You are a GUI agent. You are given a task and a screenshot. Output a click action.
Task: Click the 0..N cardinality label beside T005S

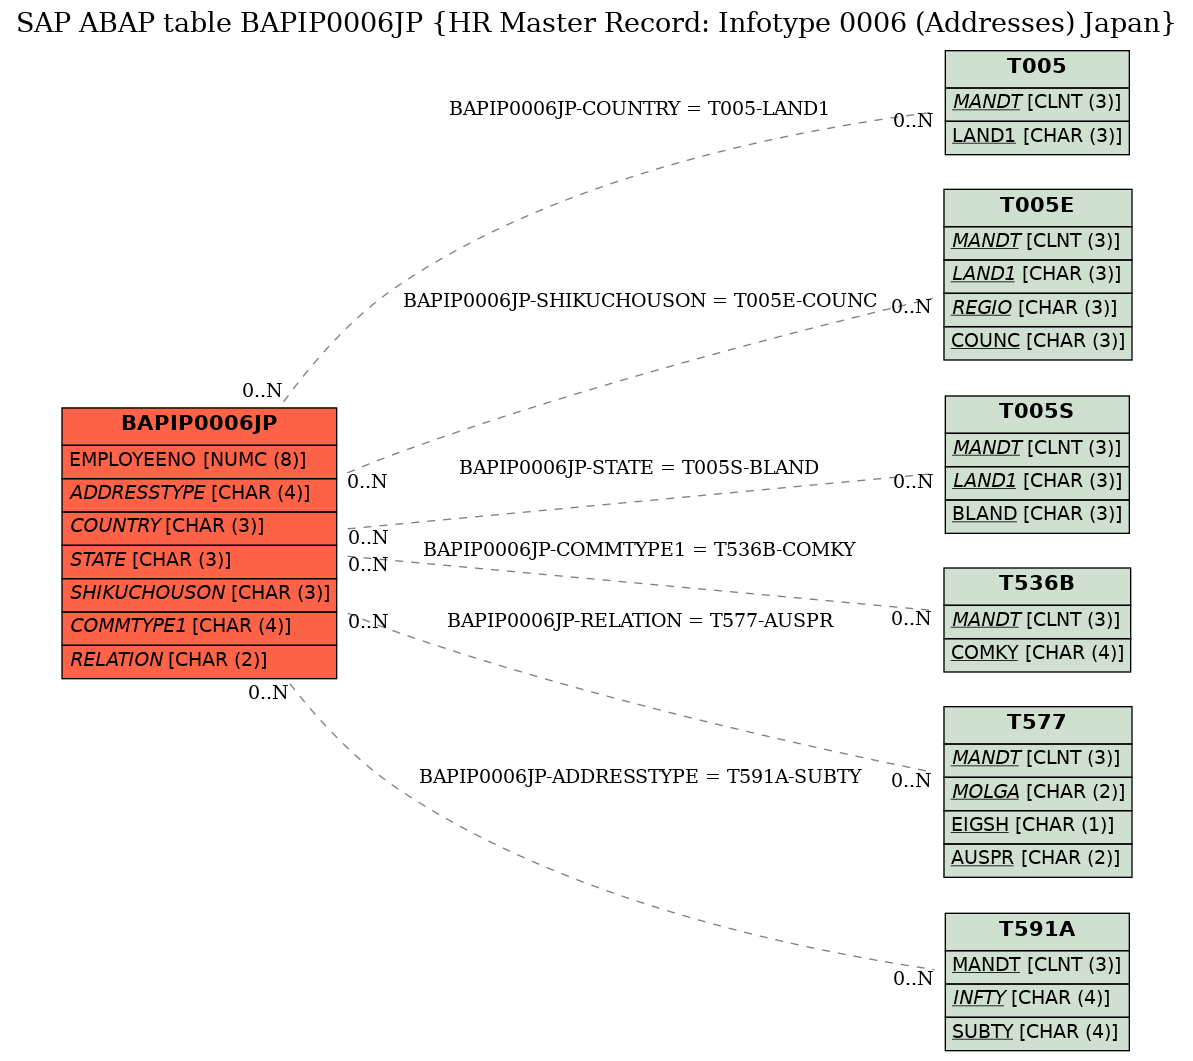tap(913, 482)
